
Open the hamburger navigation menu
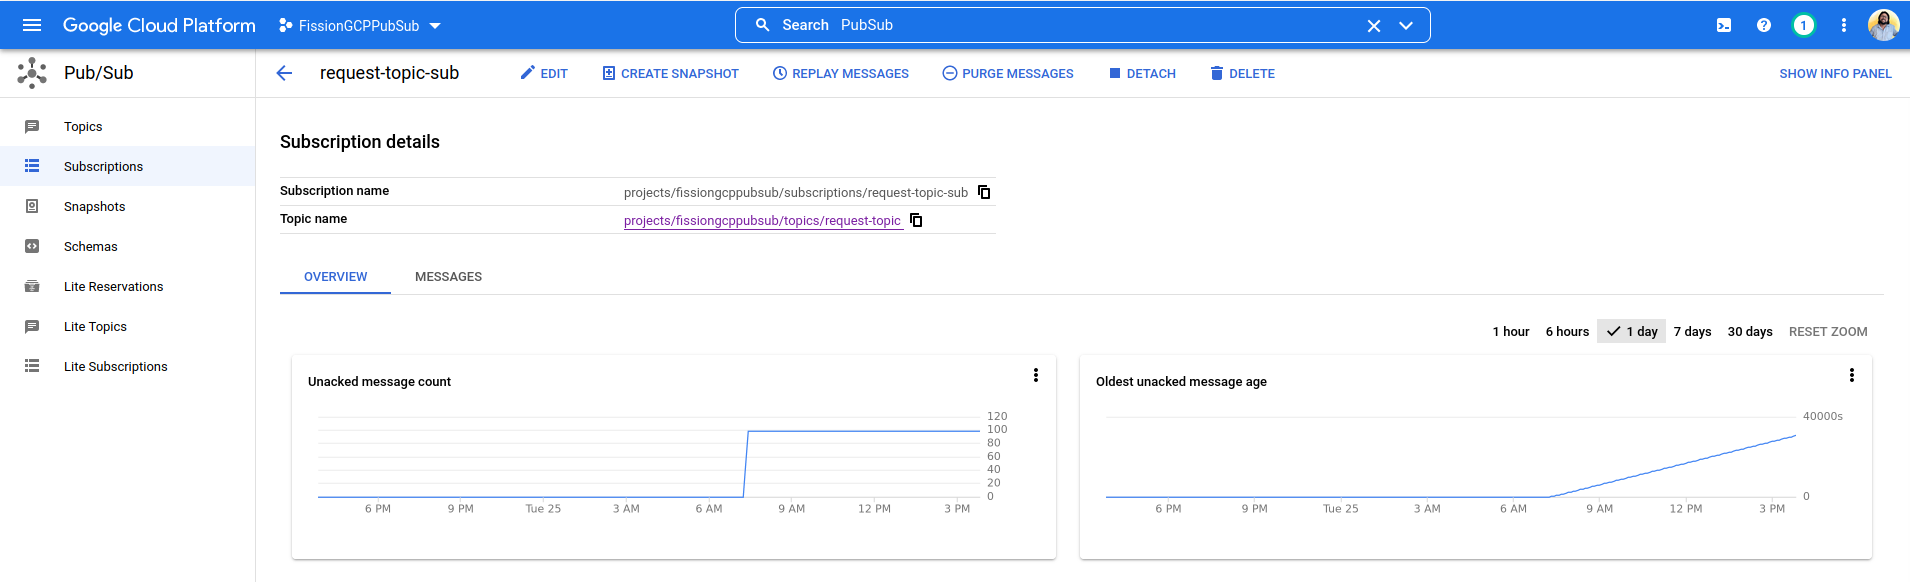pos(32,25)
